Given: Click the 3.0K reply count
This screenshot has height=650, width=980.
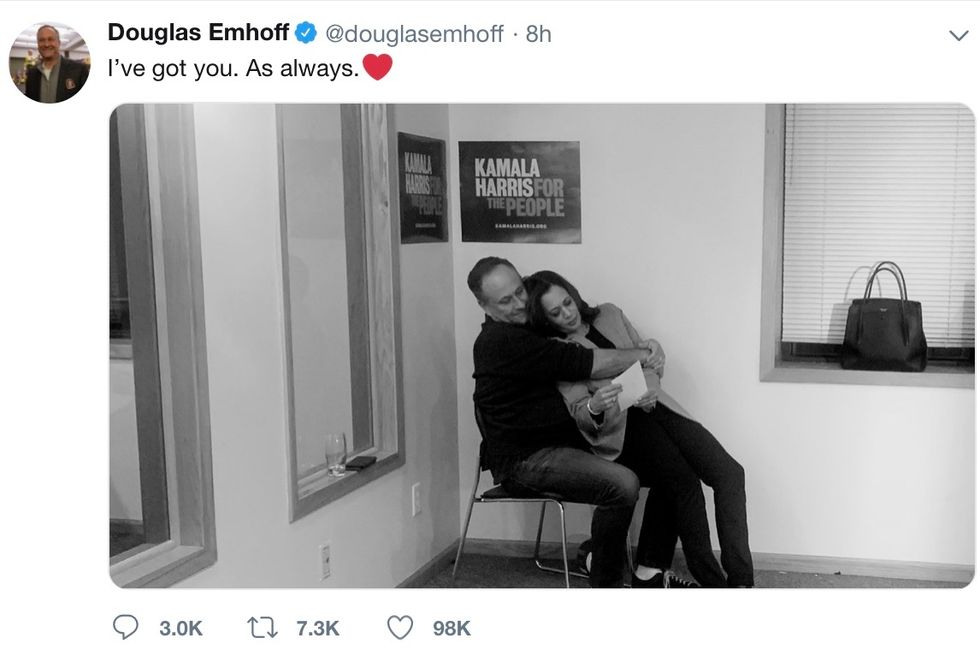Looking at the screenshot, I should click(180, 628).
